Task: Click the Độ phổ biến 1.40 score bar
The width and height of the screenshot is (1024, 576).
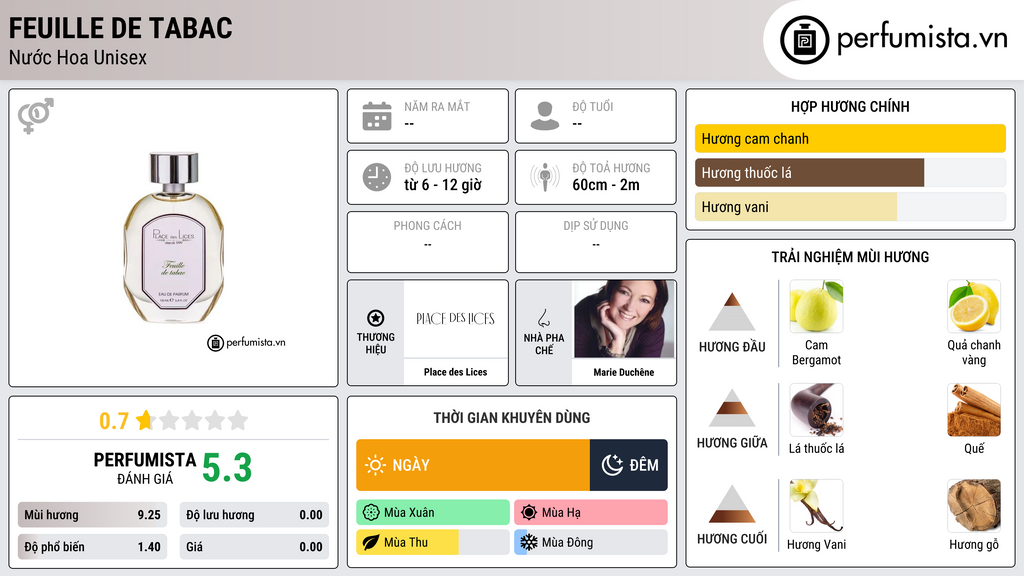Action: 92,547
